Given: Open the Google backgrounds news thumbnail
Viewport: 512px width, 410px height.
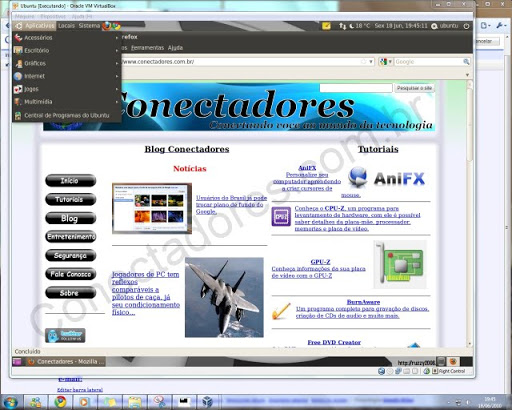Looking at the screenshot, I should [x=152, y=208].
